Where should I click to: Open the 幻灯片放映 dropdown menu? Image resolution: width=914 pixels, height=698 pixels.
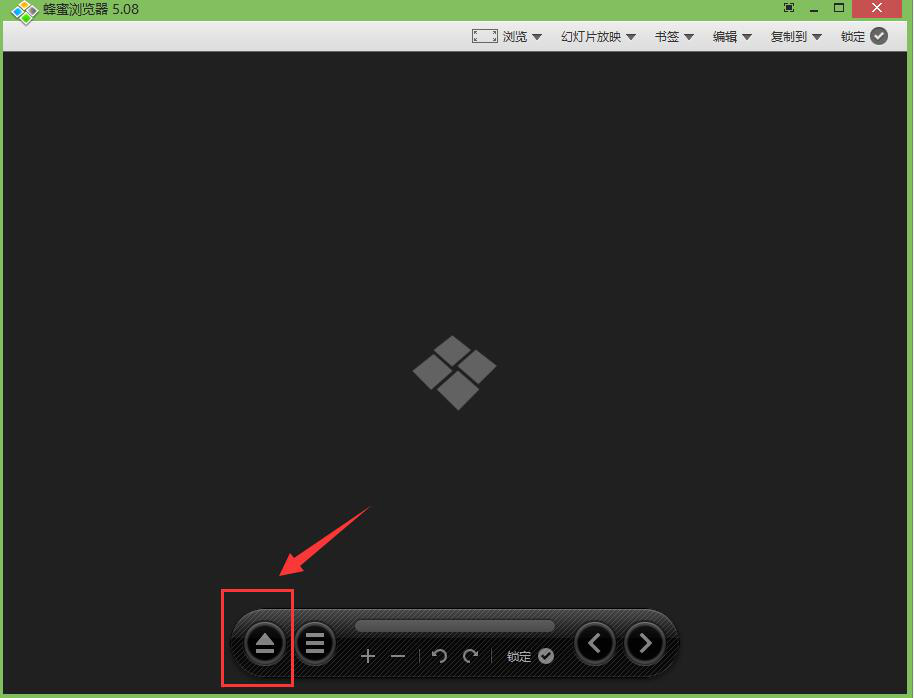598,37
